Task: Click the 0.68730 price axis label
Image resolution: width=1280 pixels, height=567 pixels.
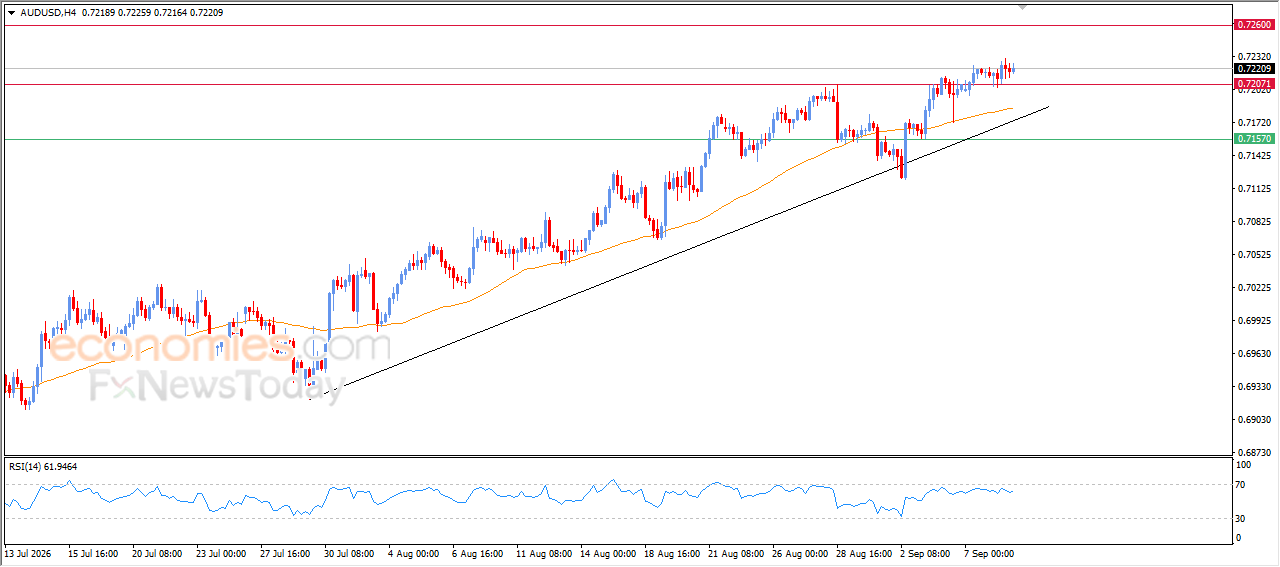Action: coord(1254,453)
